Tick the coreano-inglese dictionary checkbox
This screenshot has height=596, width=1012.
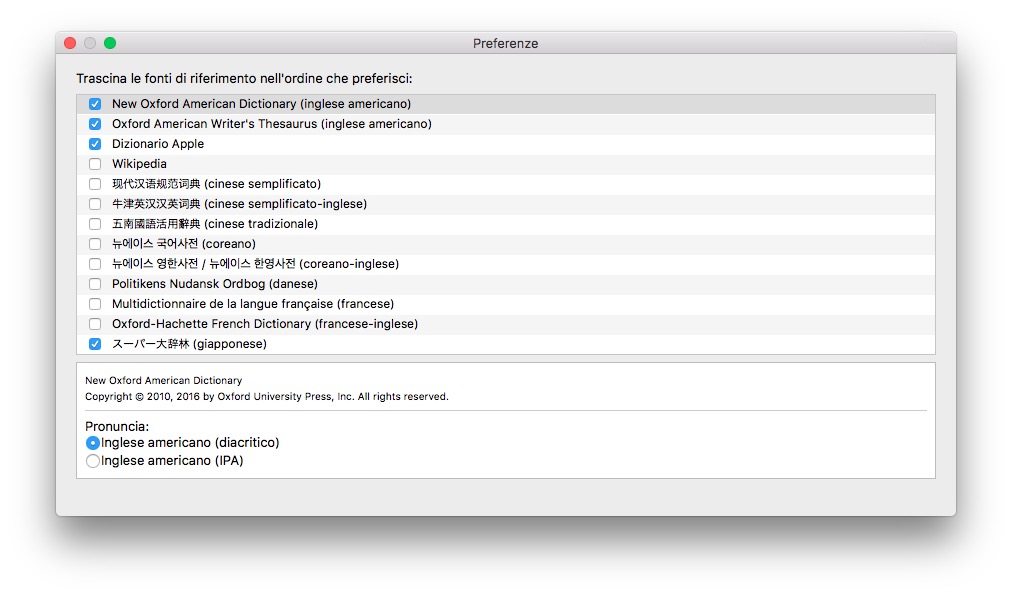tap(95, 264)
